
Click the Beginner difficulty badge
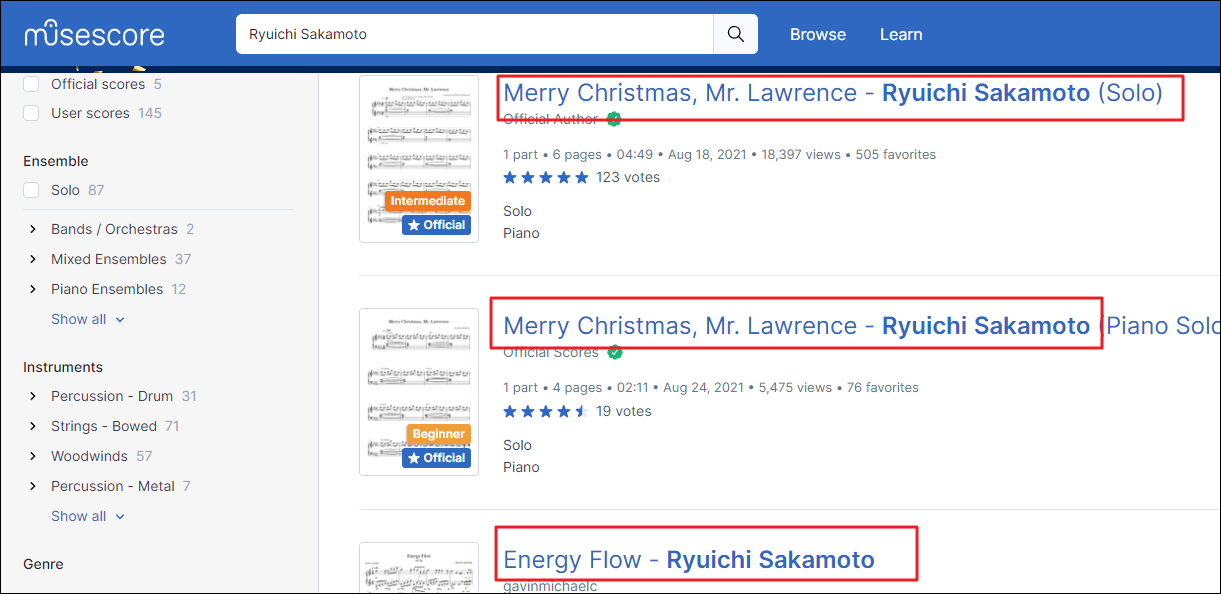click(439, 434)
